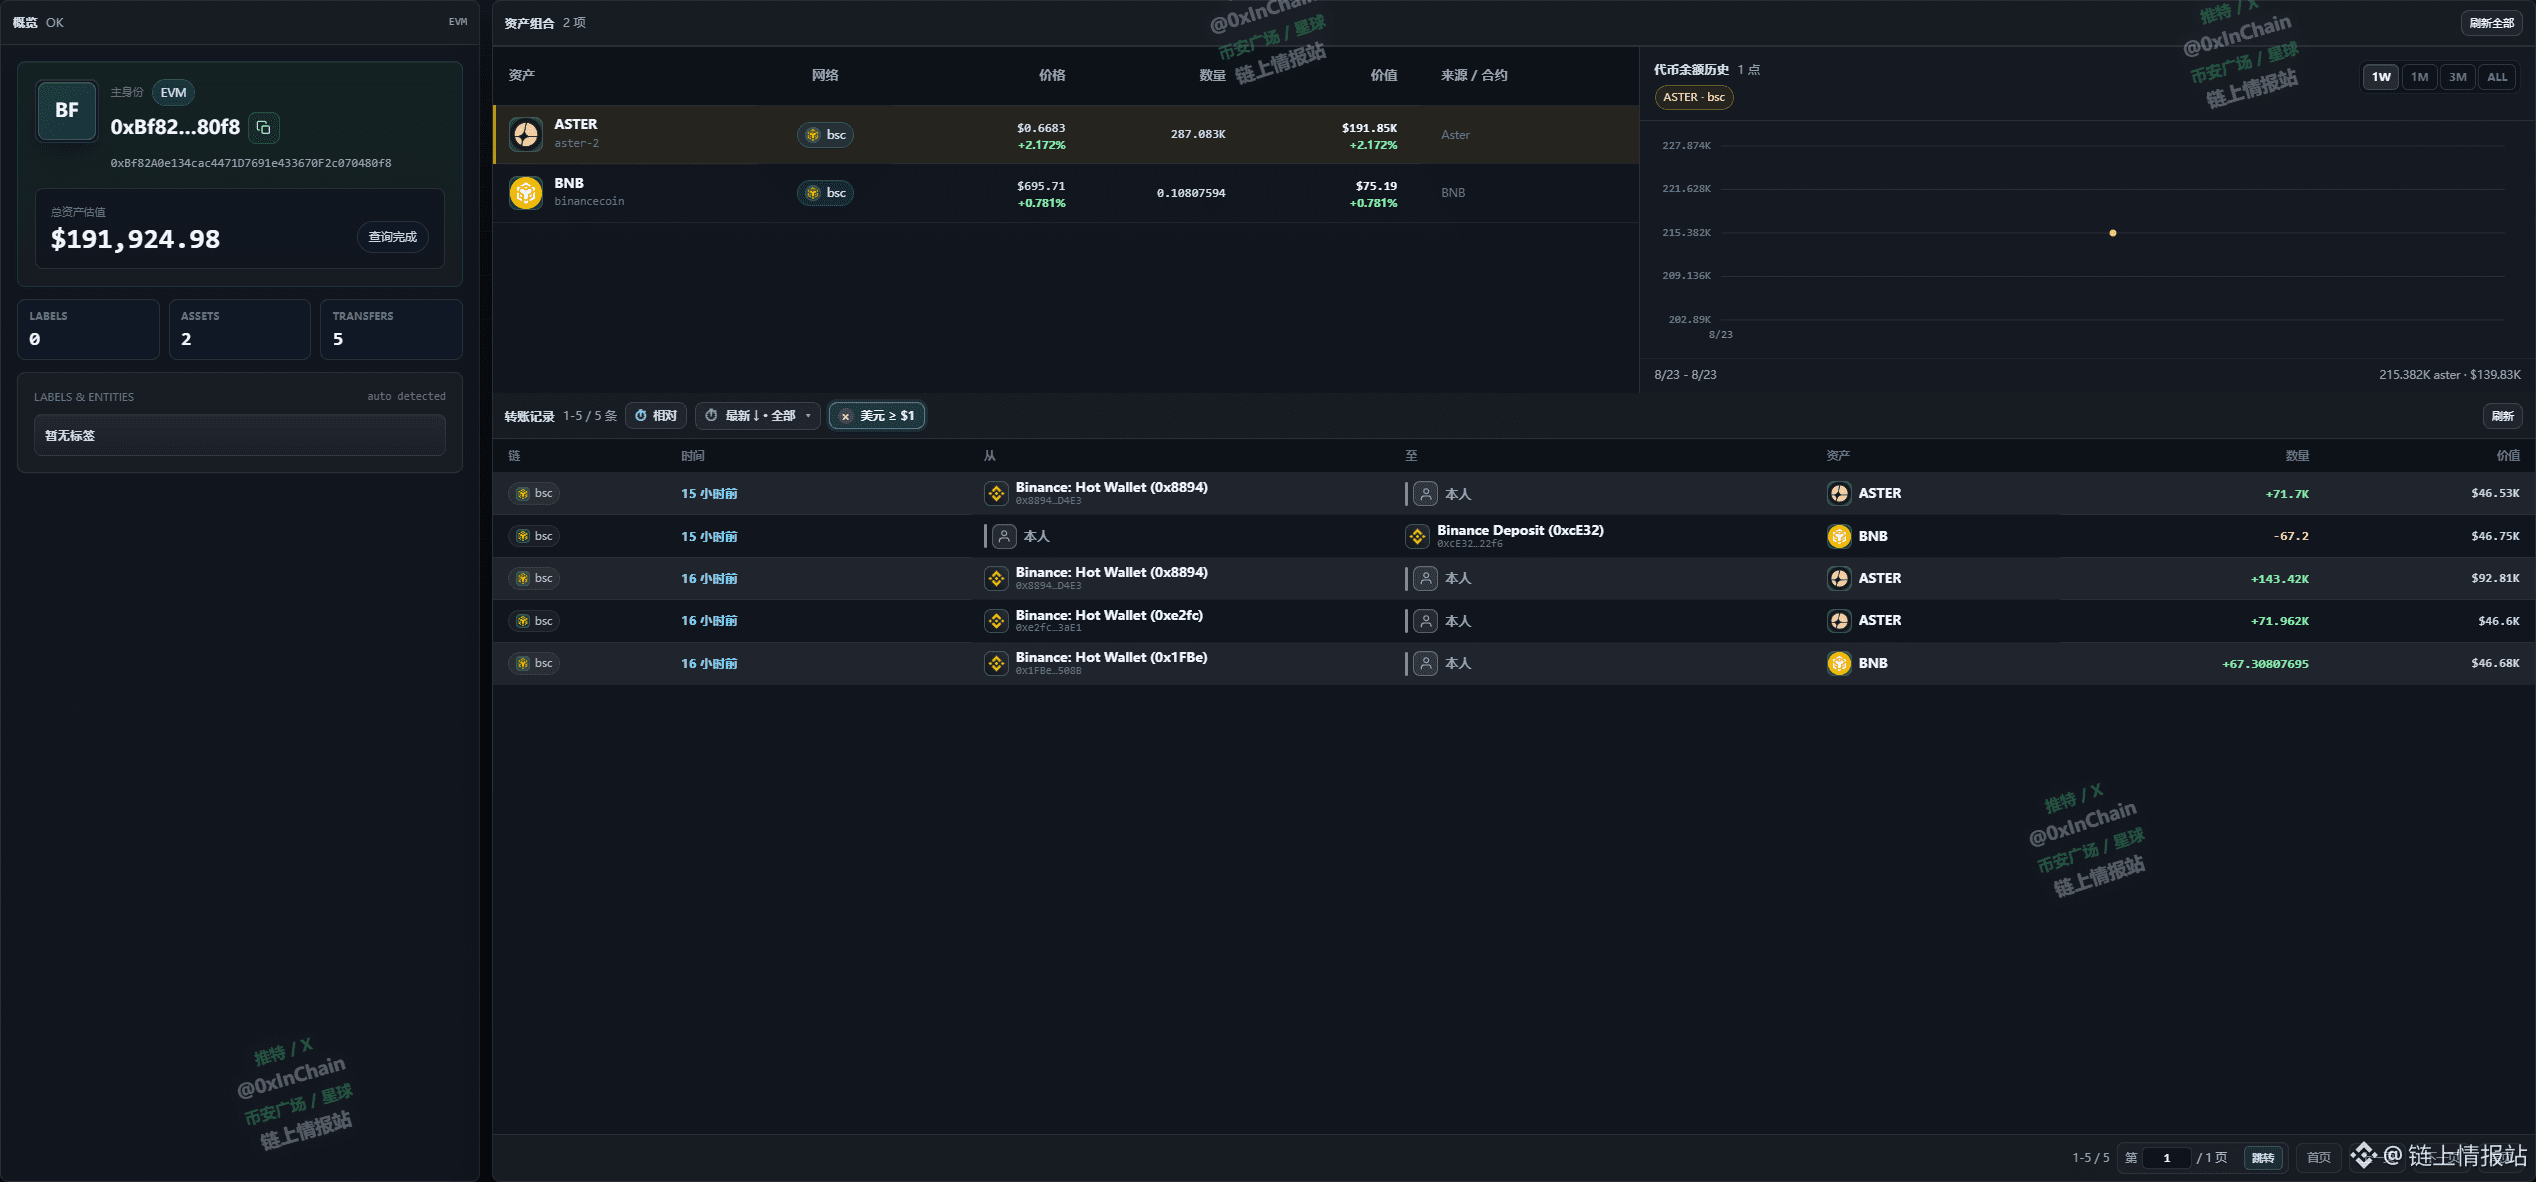Select the EVM identity tag
The height and width of the screenshot is (1182, 2536).
pyautogui.click(x=174, y=93)
